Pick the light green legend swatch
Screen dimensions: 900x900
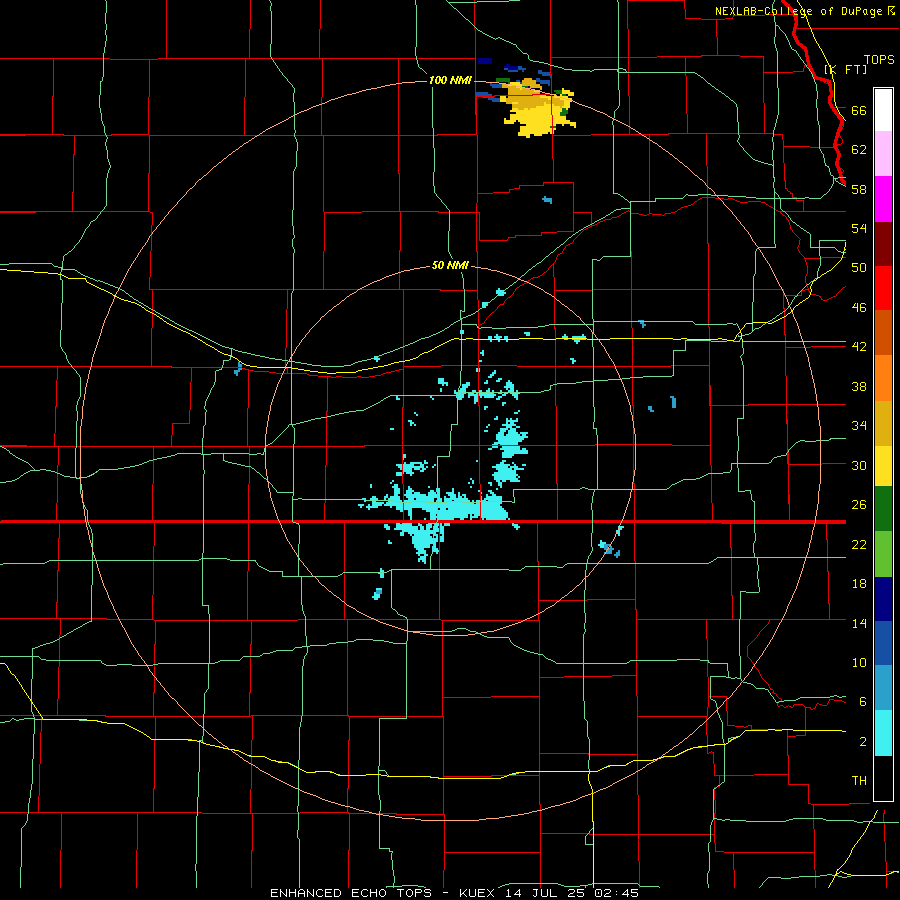[883, 554]
